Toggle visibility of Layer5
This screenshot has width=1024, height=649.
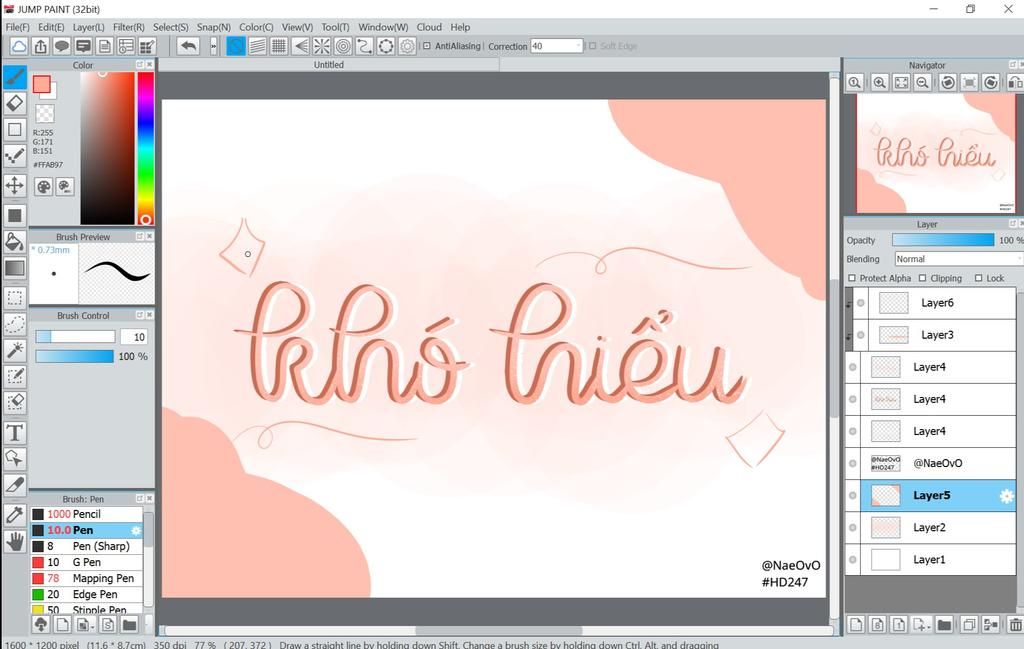coord(853,496)
